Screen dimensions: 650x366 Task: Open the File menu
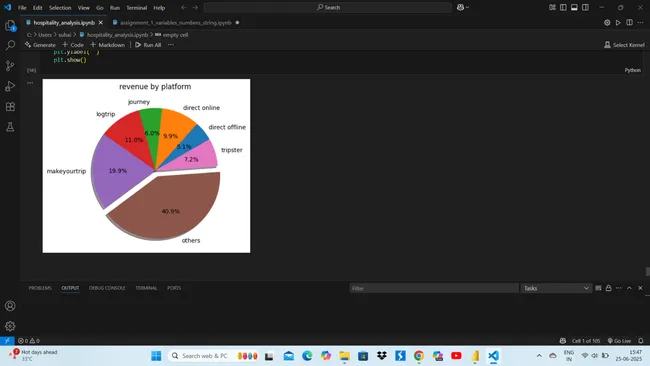pyautogui.click(x=22, y=7)
